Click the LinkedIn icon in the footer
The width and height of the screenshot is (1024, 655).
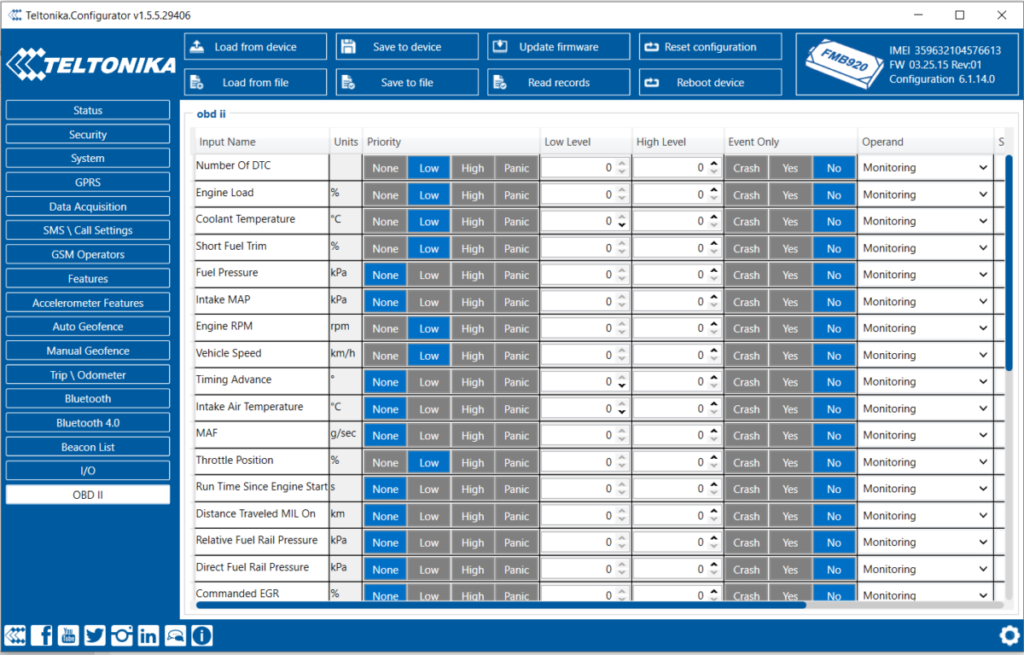(148, 635)
